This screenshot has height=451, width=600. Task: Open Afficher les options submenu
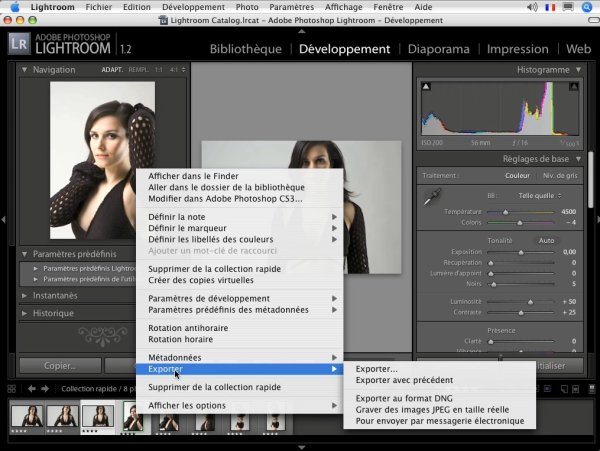pos(240,405)
